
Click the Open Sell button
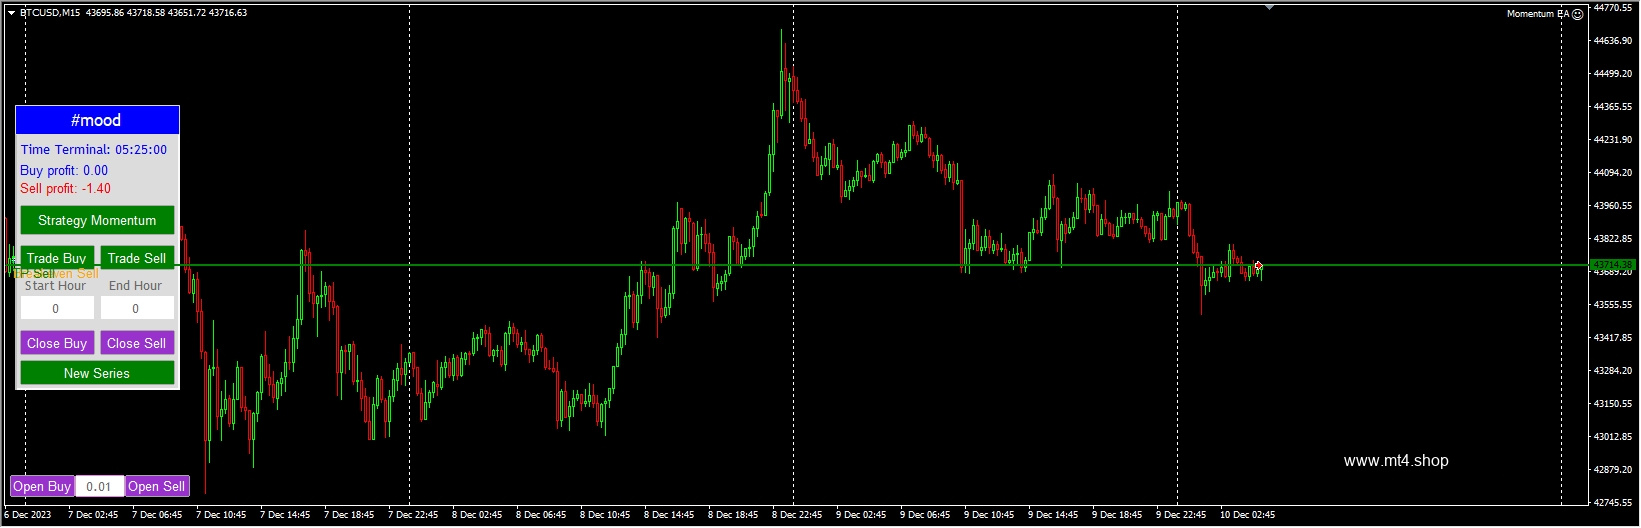[x=157, y=486]
